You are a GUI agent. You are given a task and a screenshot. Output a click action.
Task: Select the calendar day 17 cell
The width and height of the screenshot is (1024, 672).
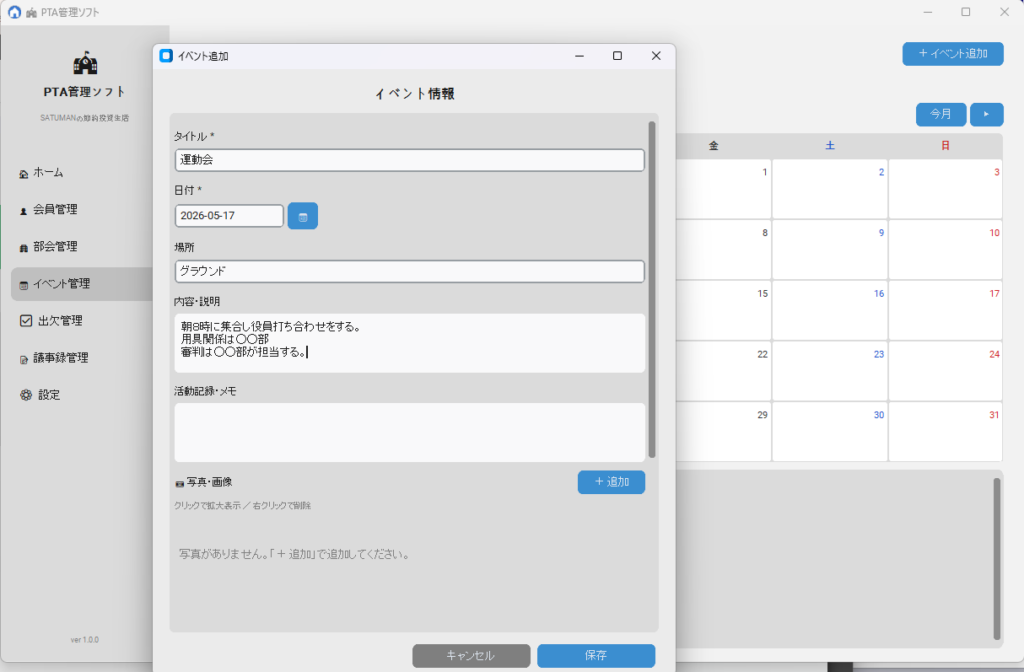point(945,310)
